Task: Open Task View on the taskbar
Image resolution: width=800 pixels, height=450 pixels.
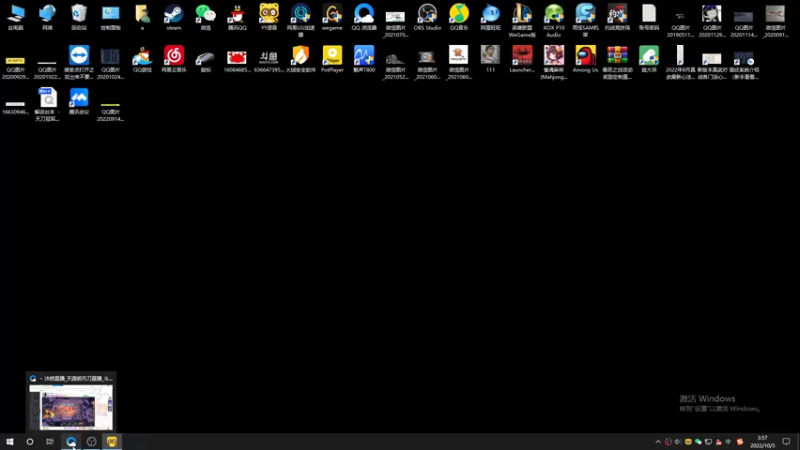Action: pos(49,441)
